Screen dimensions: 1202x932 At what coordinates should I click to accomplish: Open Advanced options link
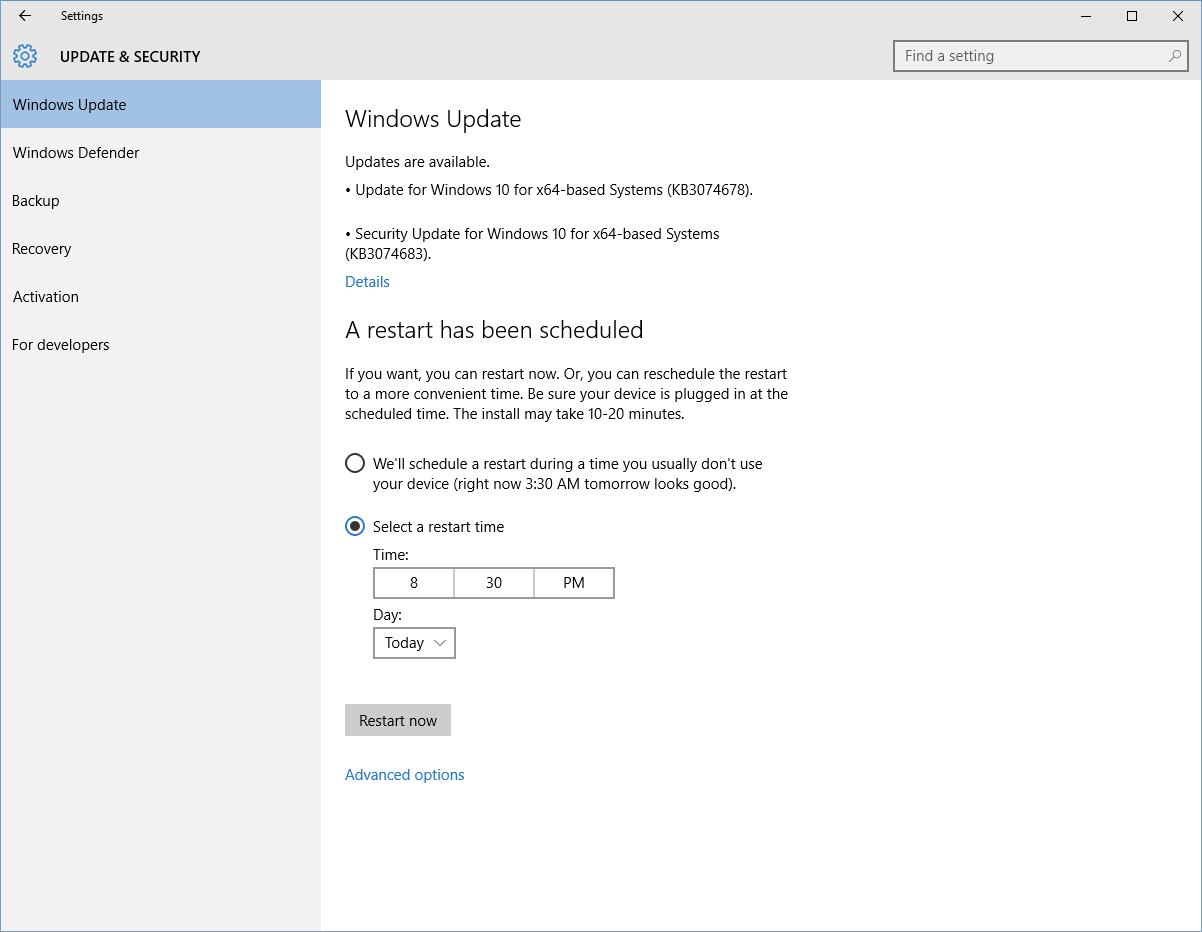coord(405,775)
